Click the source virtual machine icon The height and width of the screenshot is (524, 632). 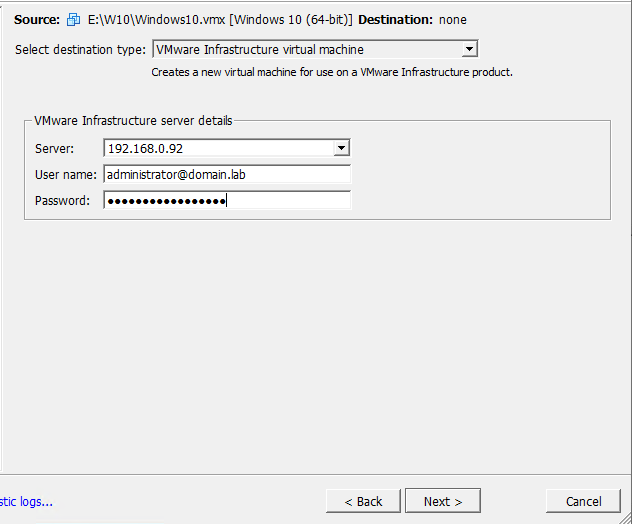73,19
